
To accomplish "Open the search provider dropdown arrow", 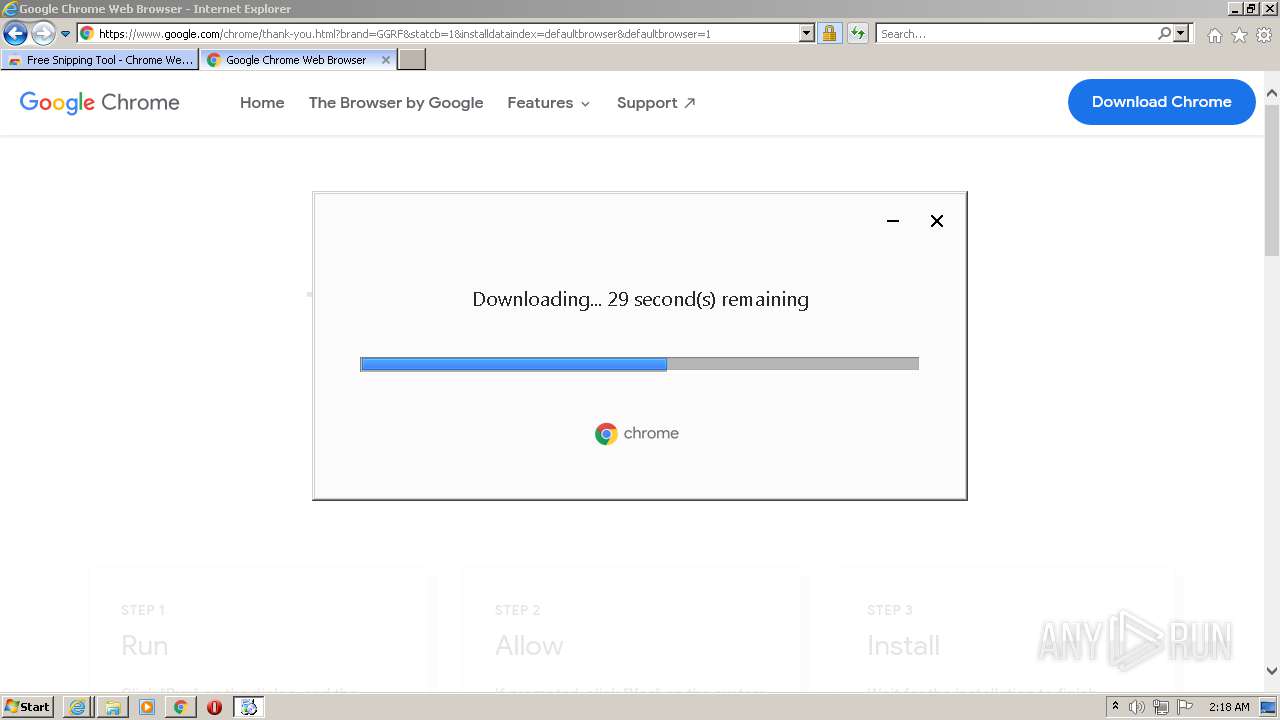I will coord(1181,33).
